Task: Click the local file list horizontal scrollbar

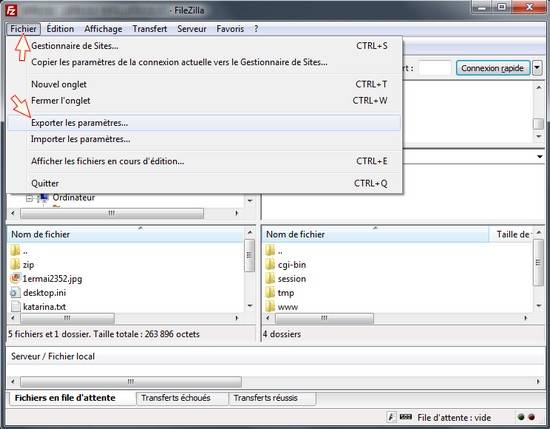Action: tap(125, 318)
